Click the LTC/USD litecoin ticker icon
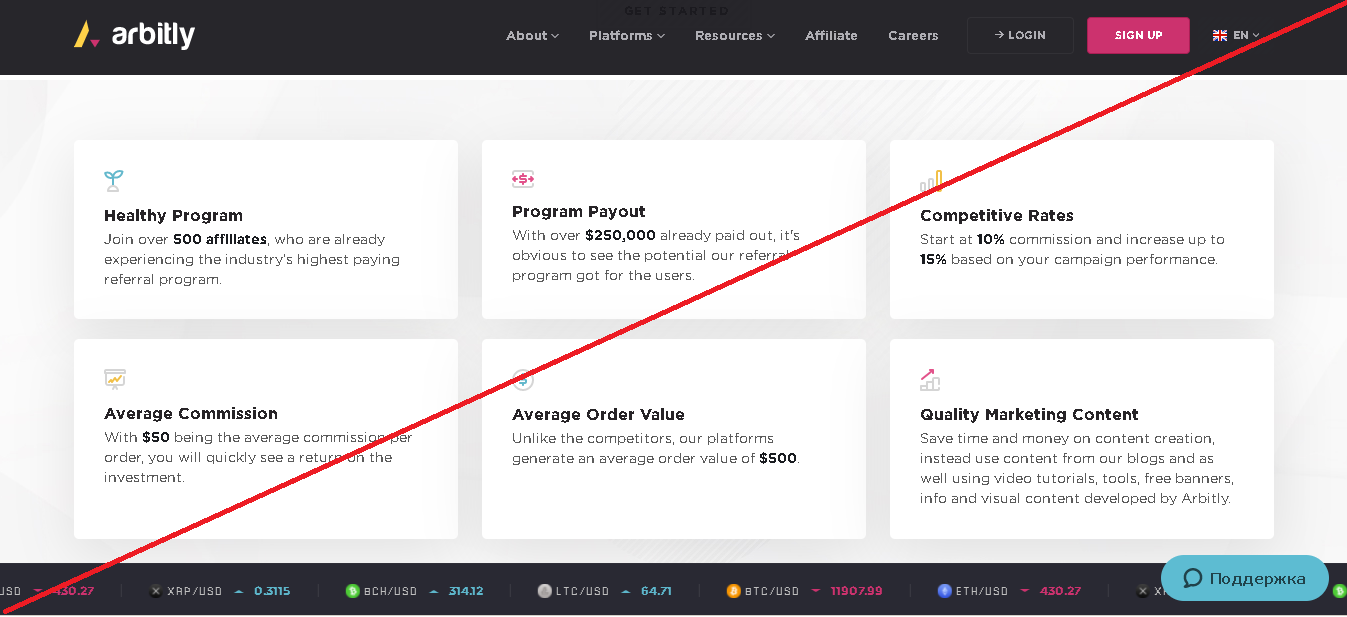Viewport: 1347px width, 617px height. pos(544,591)
